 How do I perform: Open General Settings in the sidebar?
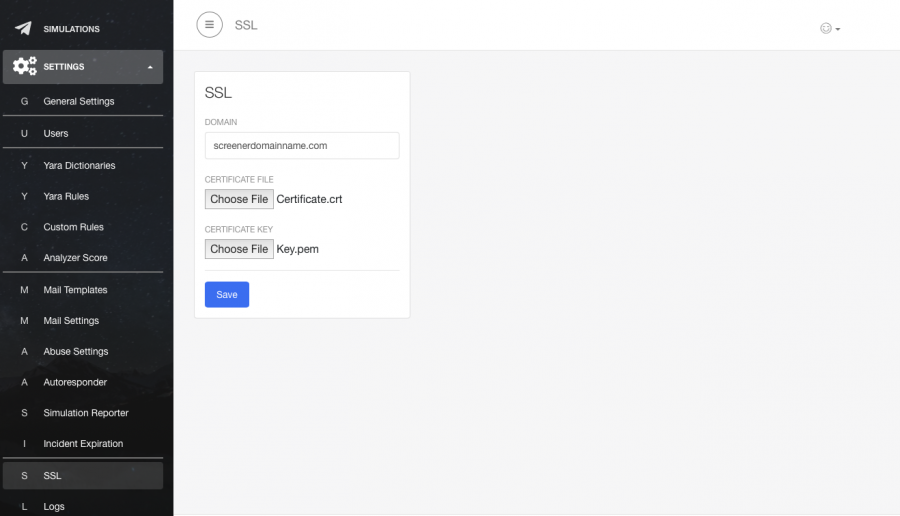(79, 101)
